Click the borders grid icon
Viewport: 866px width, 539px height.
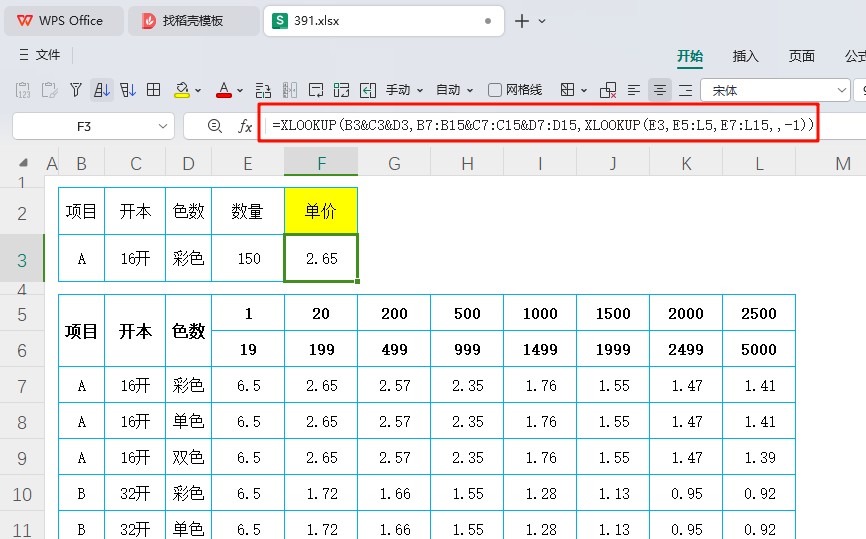567,90
